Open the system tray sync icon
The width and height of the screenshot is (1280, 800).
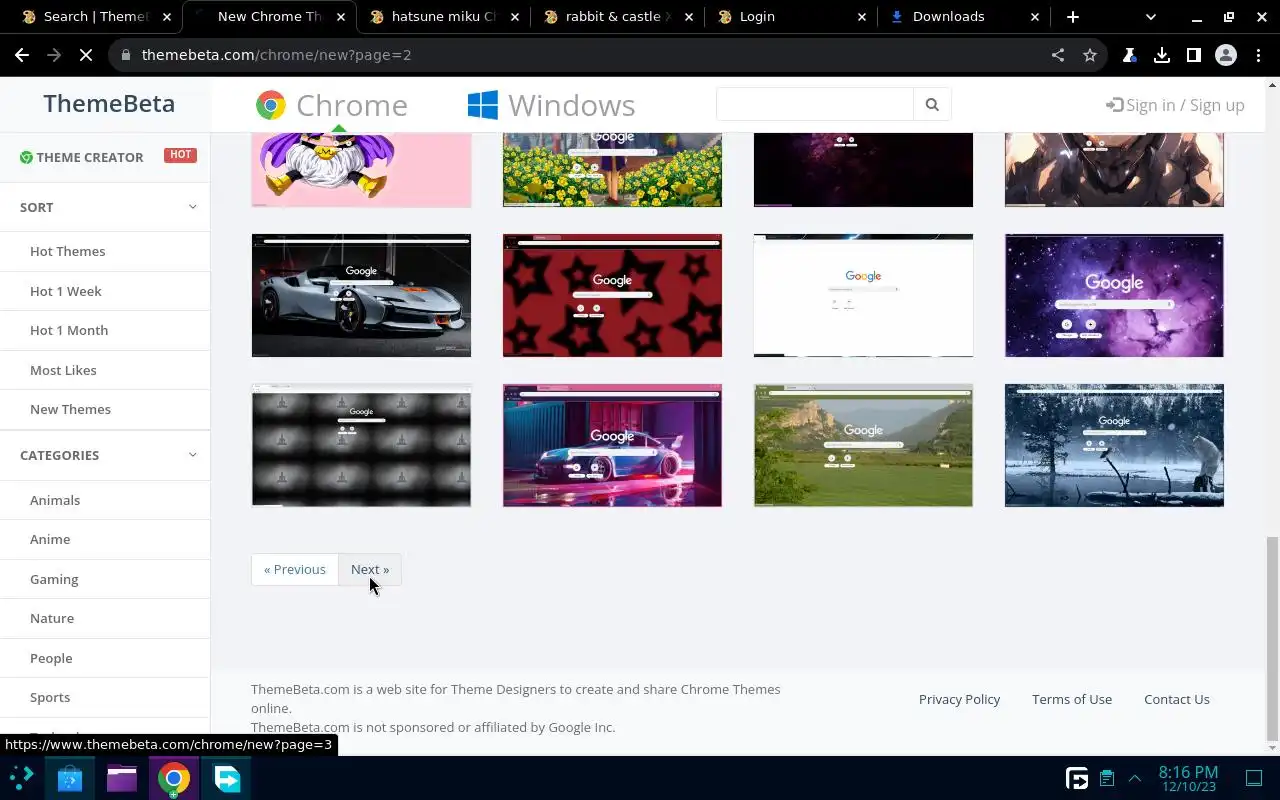point(1077,778)
